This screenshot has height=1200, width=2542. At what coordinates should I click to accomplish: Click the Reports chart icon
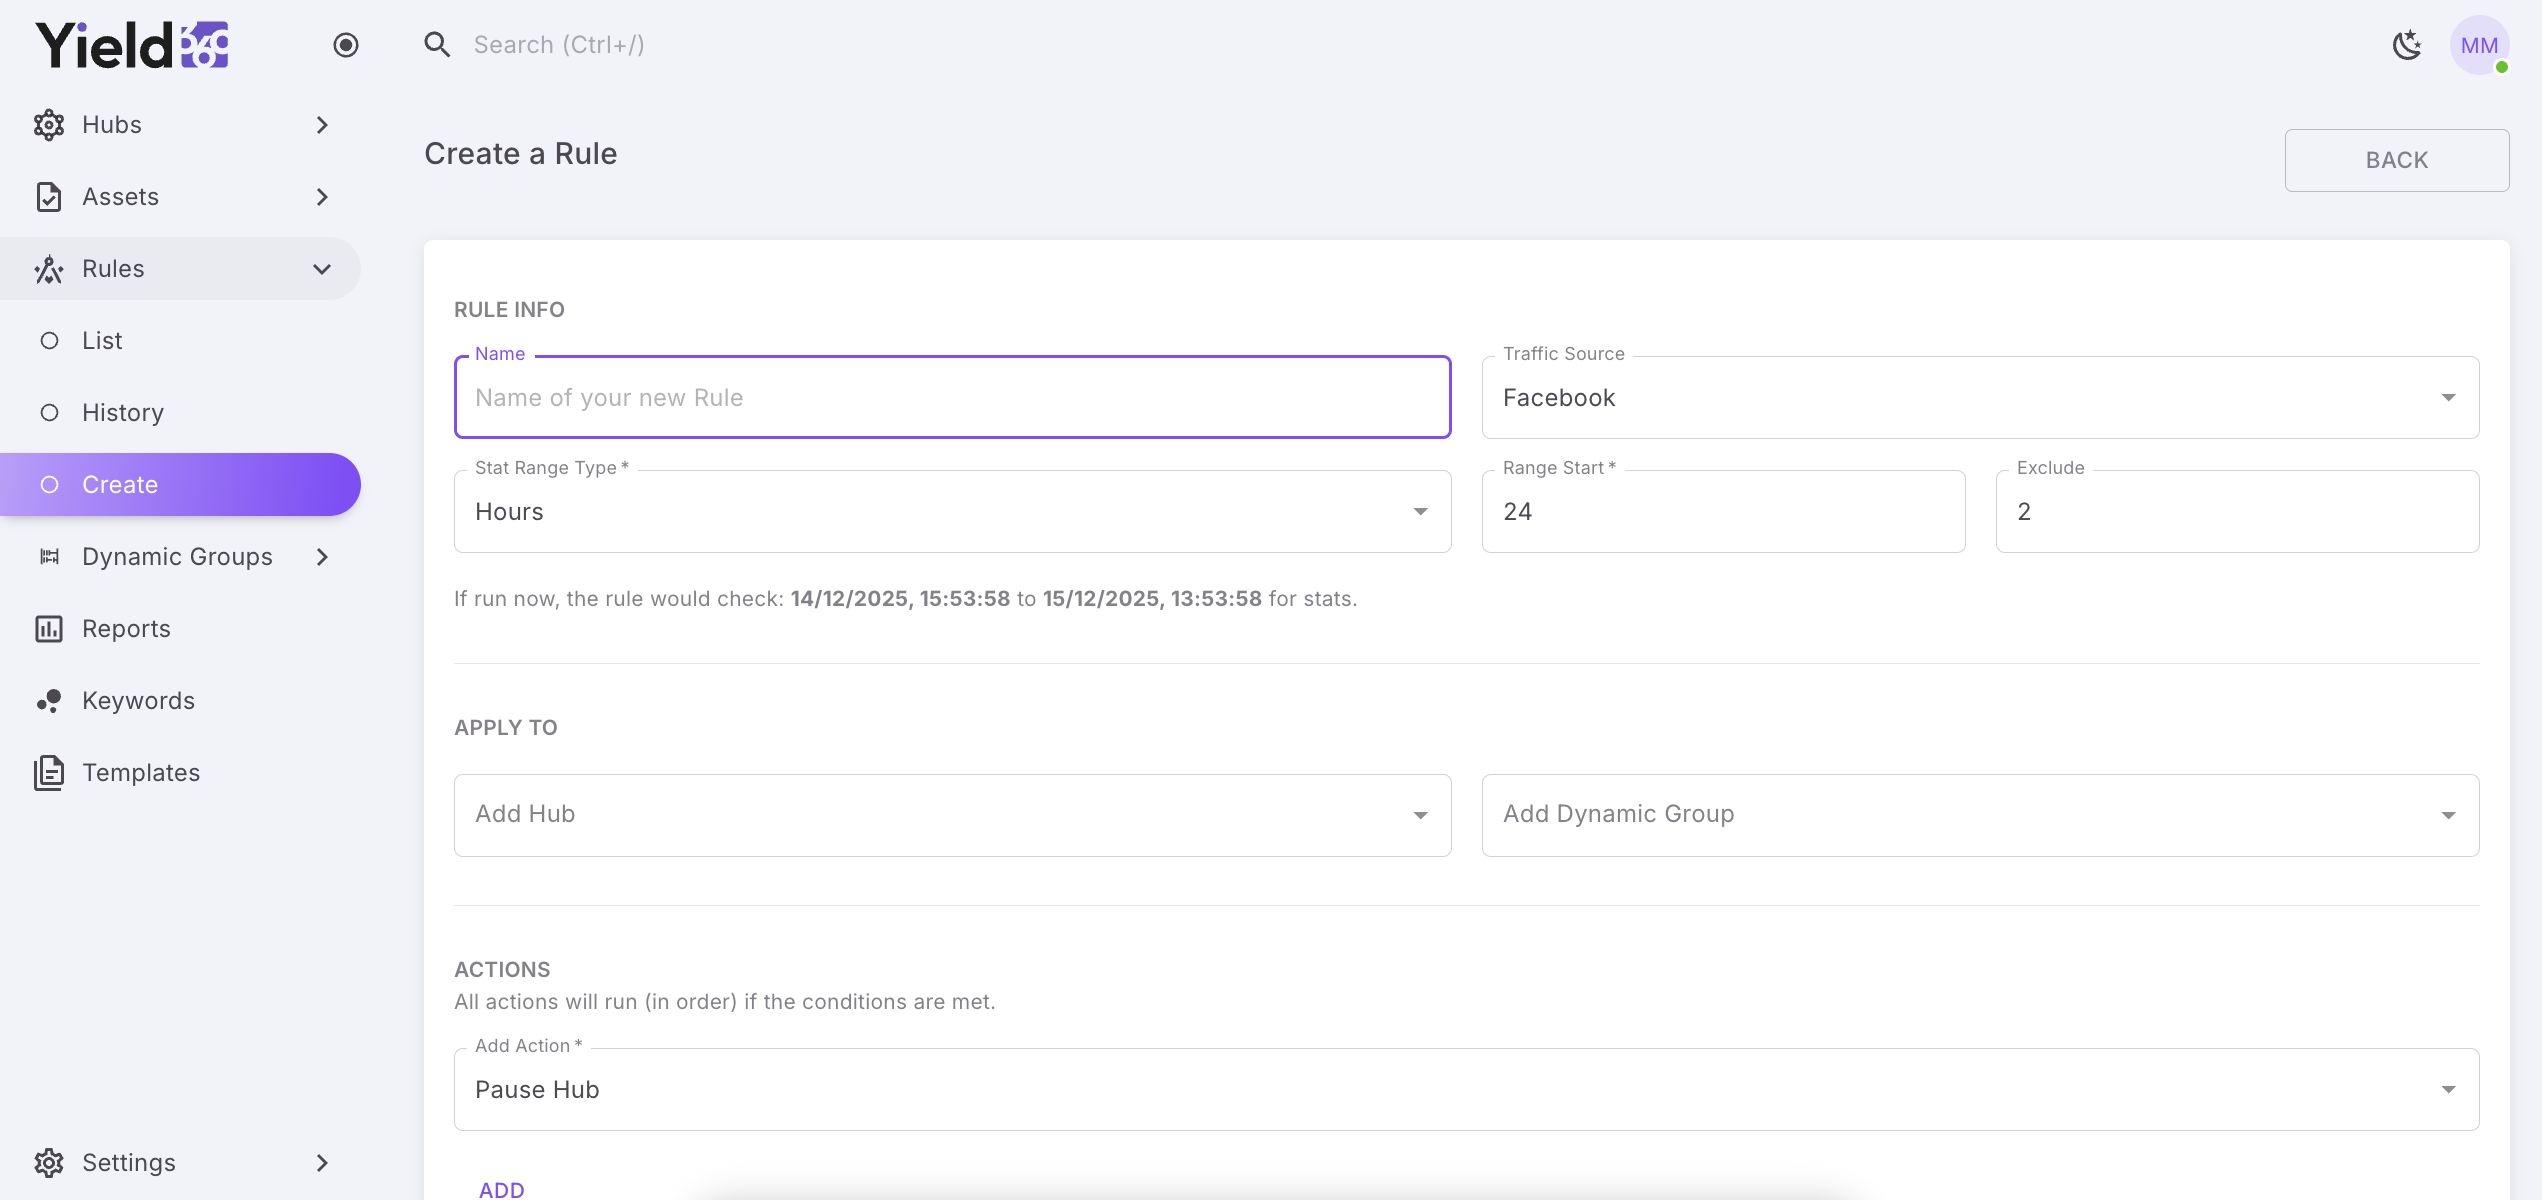pos(49,629)
